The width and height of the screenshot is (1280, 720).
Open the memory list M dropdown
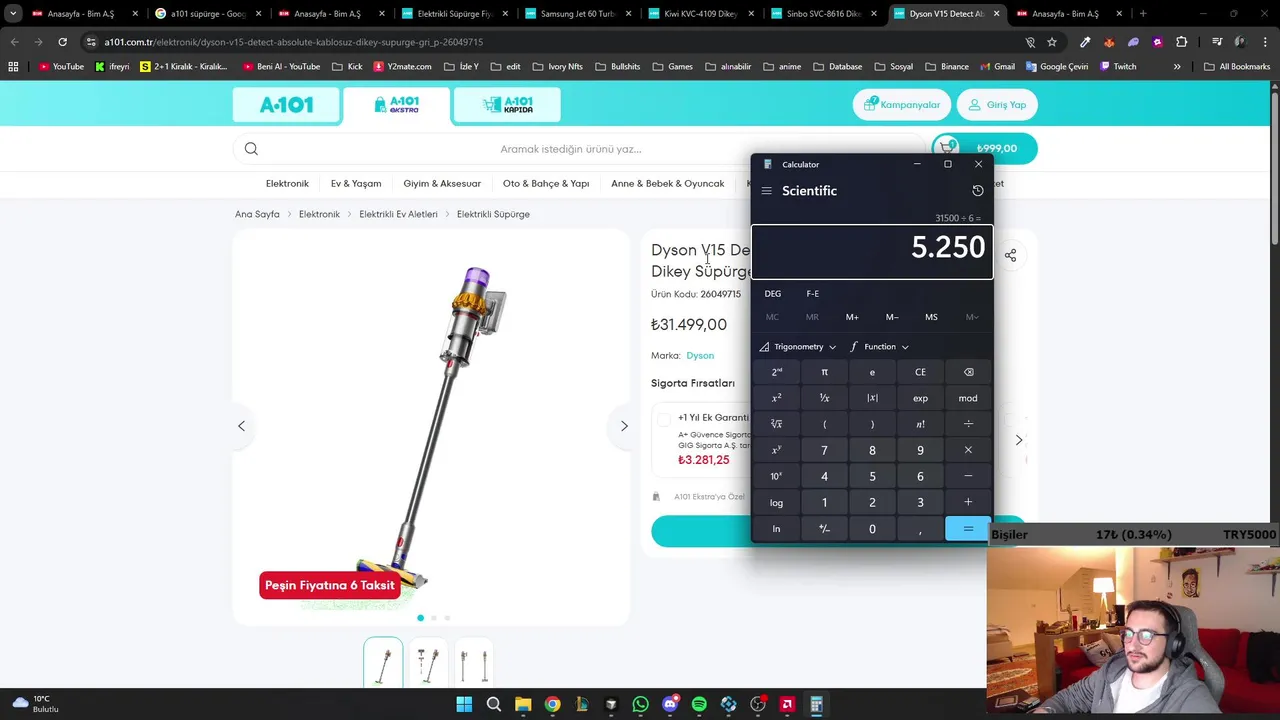click(x=971, y=317)
